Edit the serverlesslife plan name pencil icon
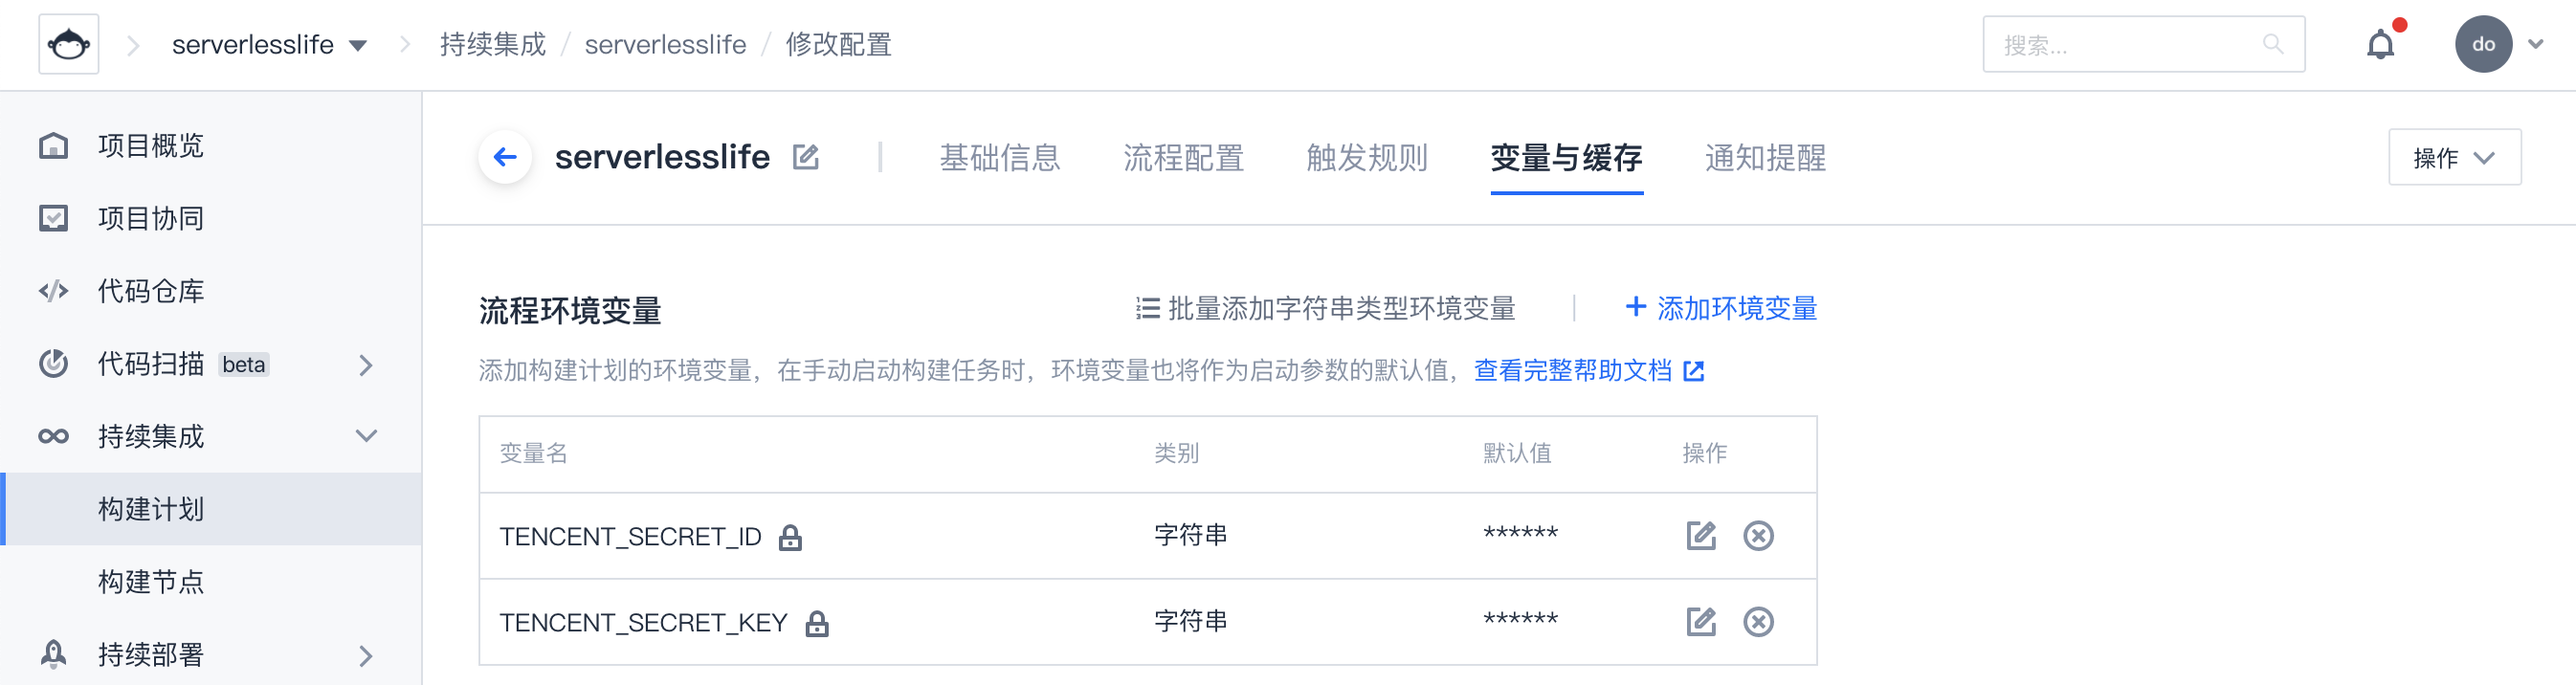2576x685 pixels. 805,157
